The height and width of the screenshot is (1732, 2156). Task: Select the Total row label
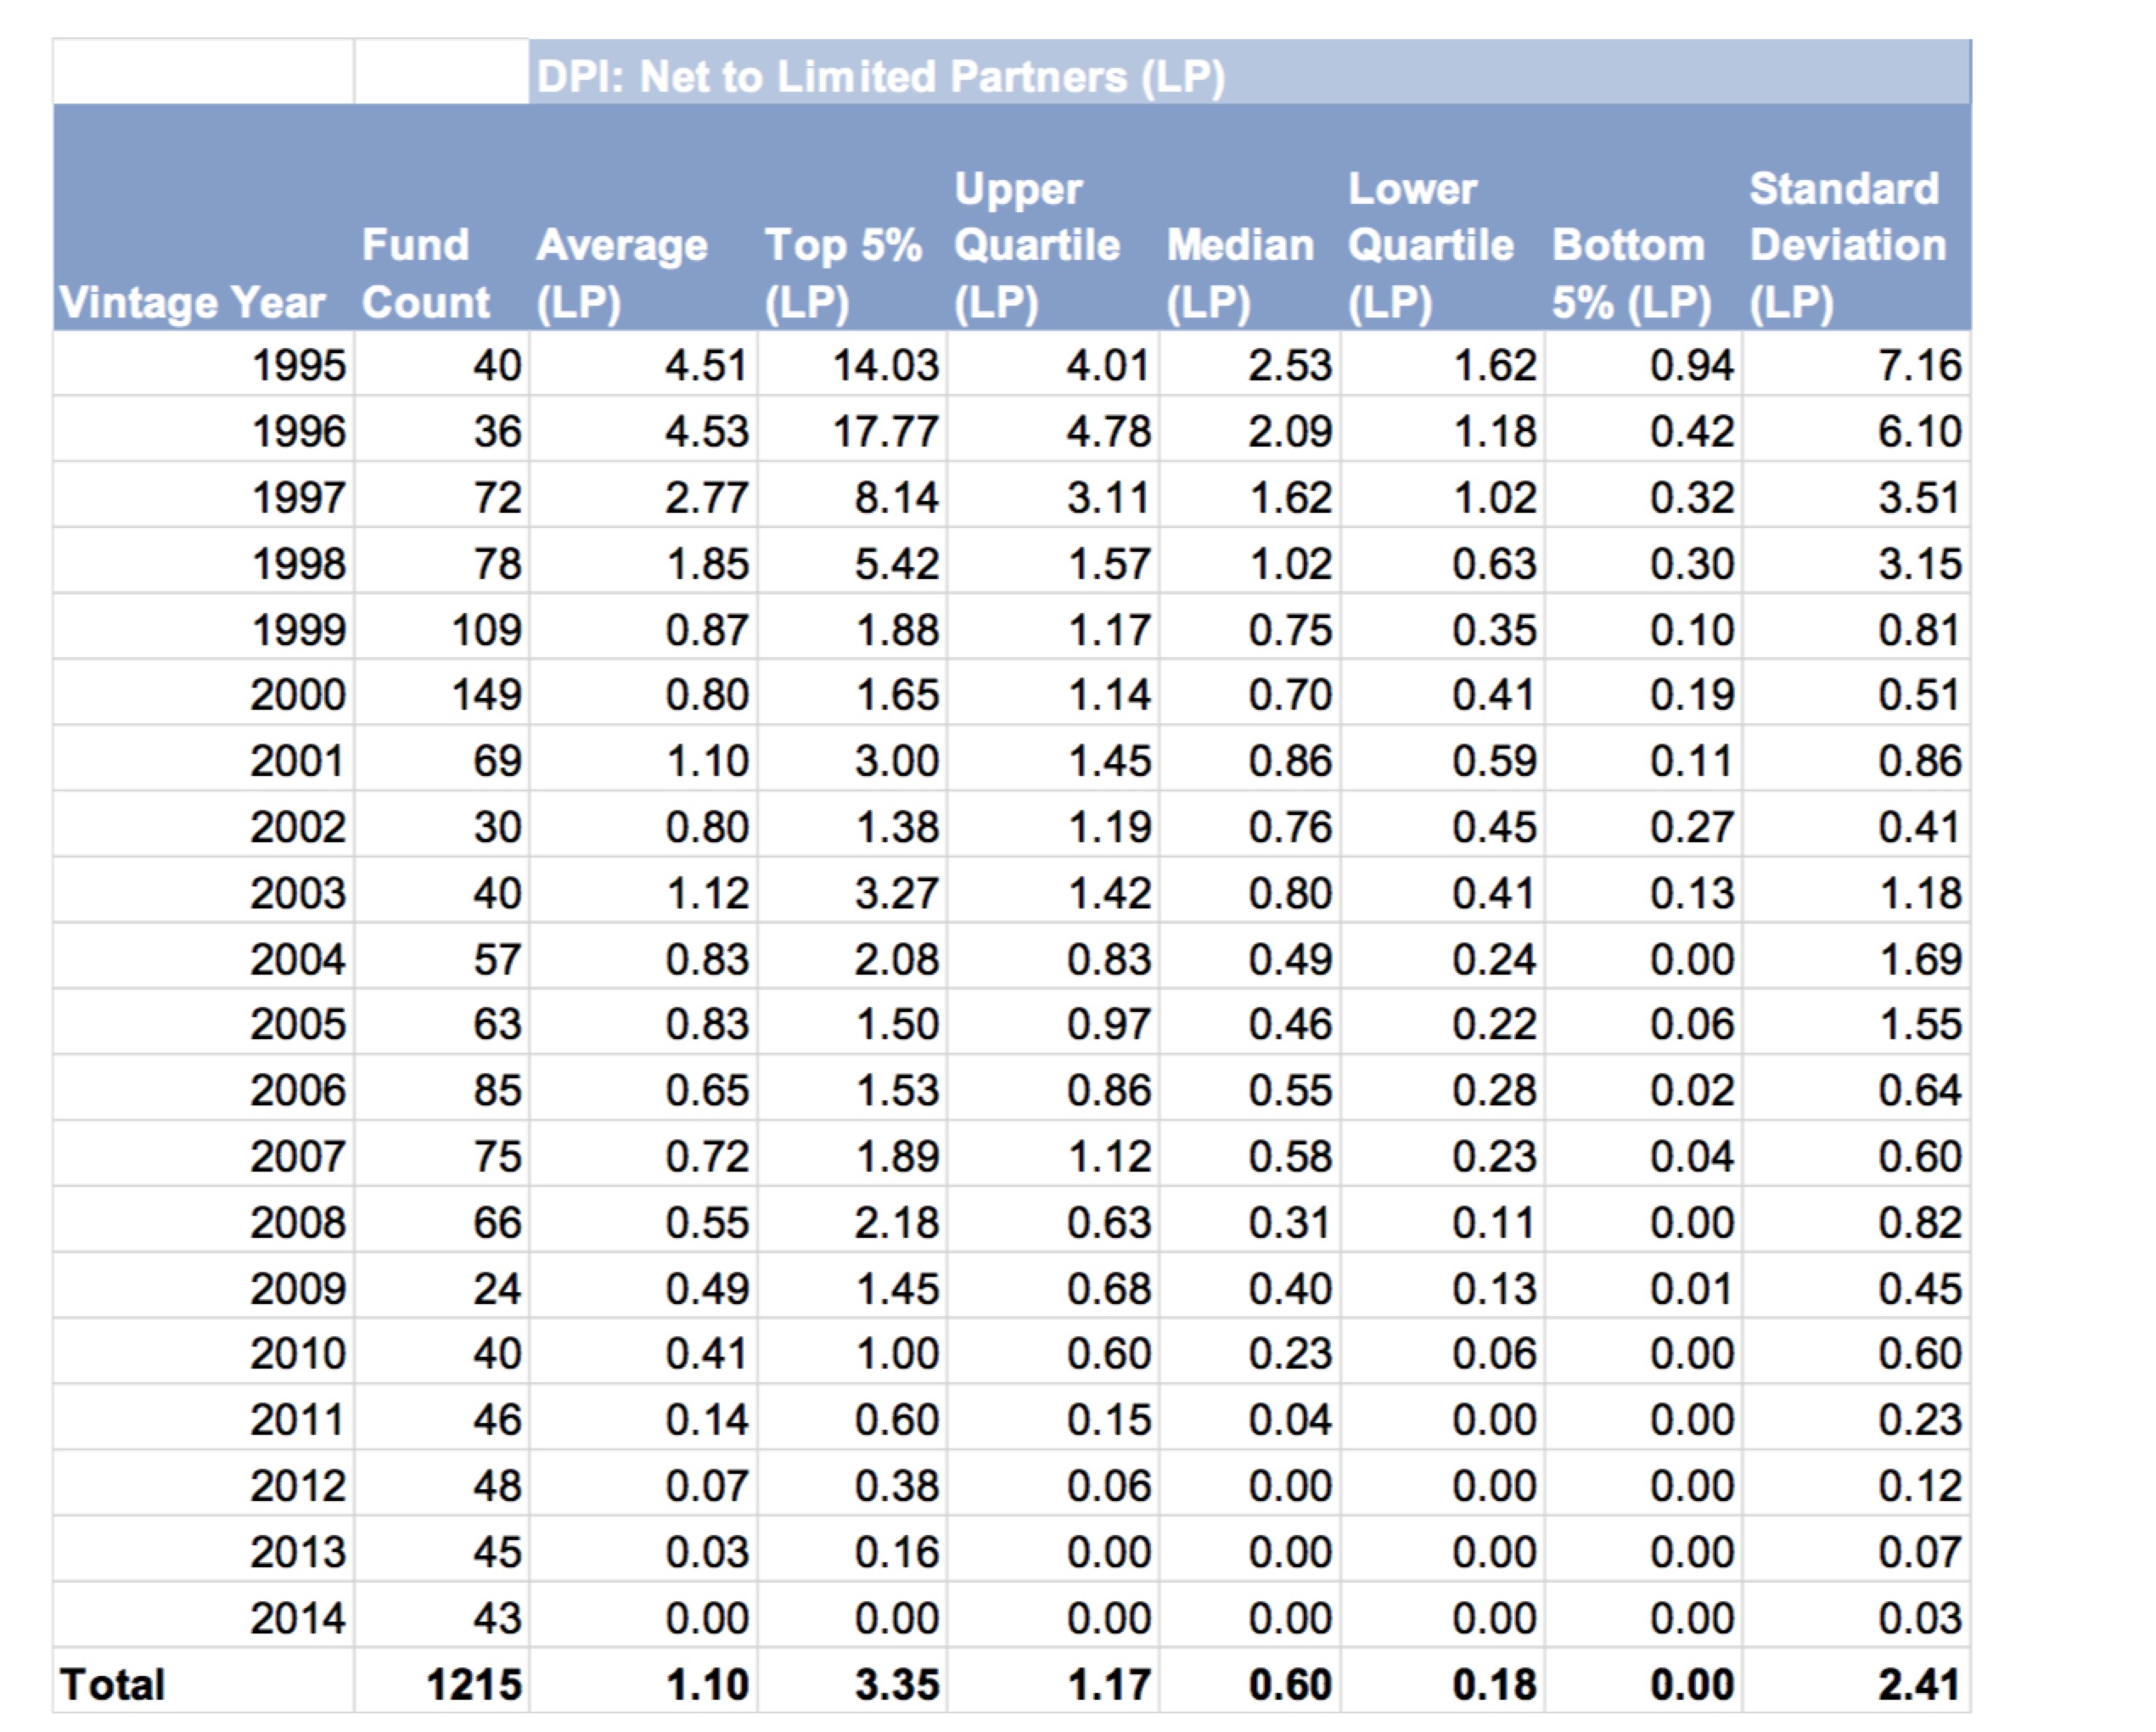[x=112, y=1684]
